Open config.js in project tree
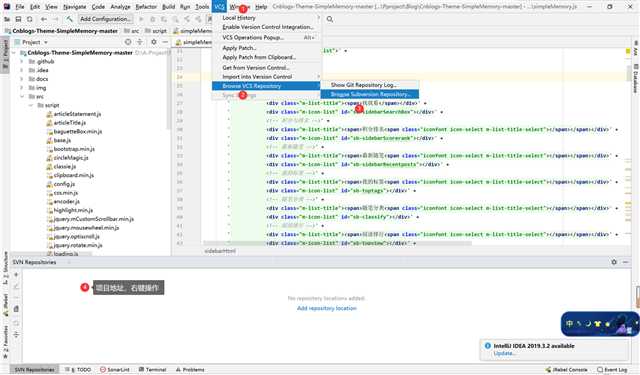 (61, 184)
